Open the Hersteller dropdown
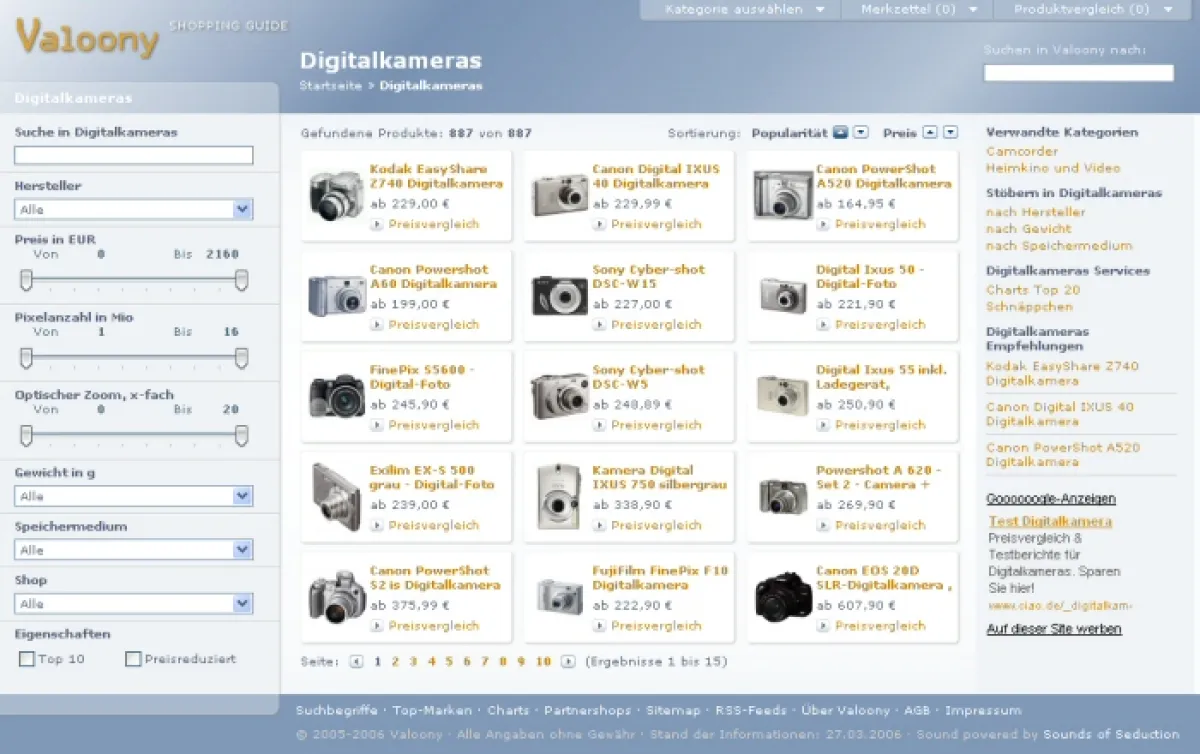Screen dimensions: 1200x754 pyautogui.click(x=133, y=209)
